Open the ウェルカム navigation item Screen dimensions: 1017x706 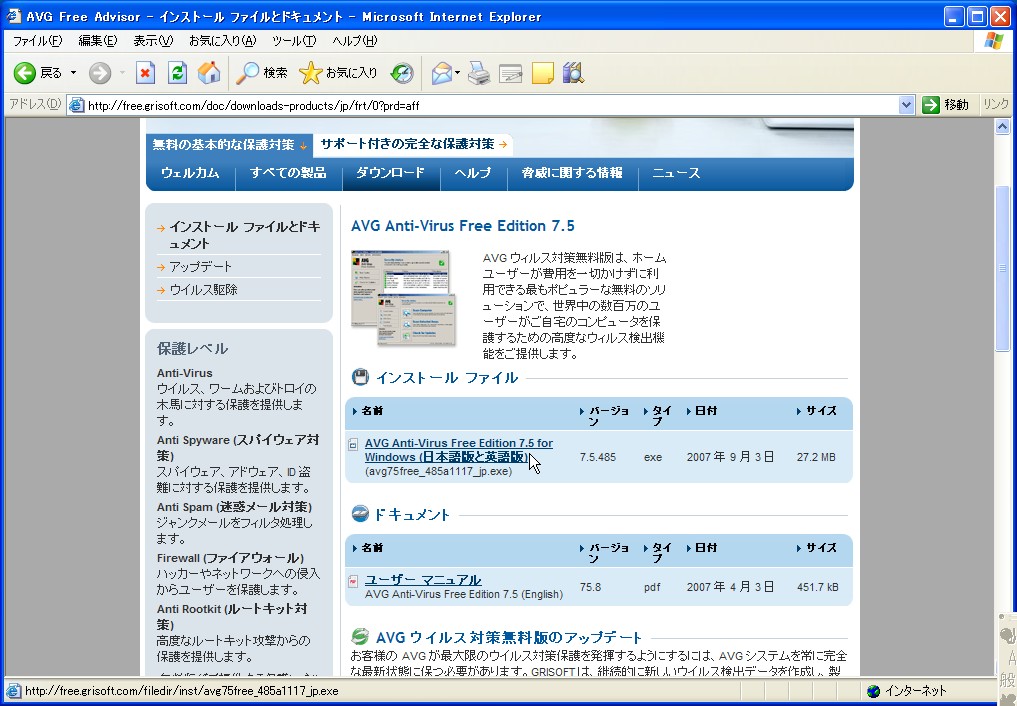coord(190,173)
